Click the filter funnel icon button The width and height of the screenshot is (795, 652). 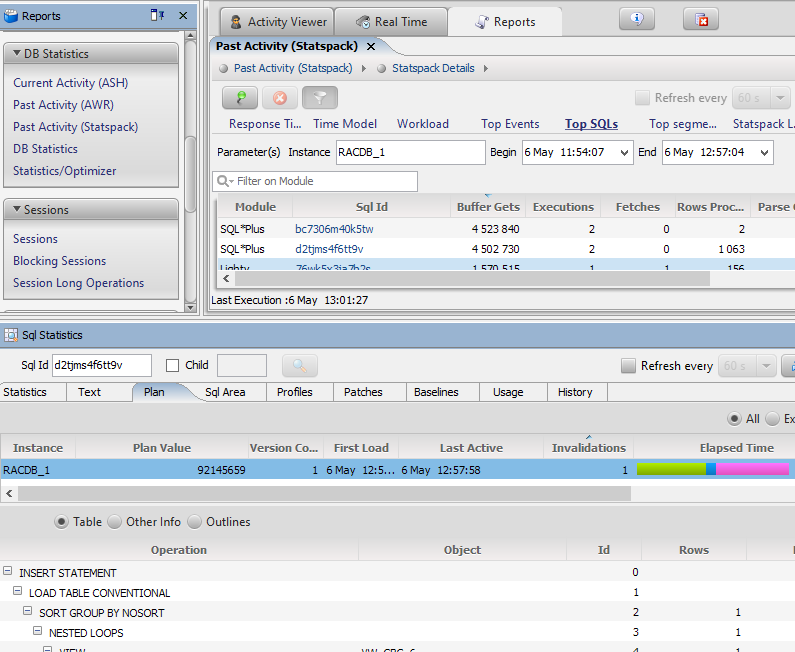tap(320, 98)
